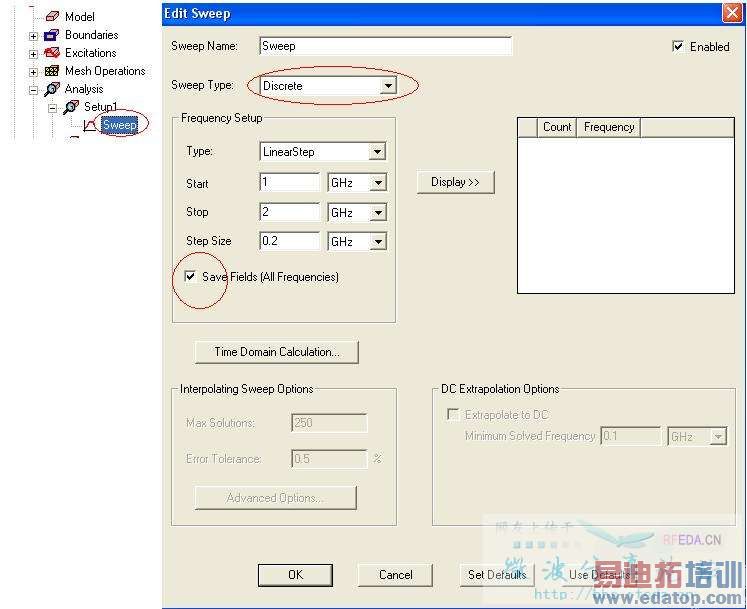
Task: Click the OK button
Action: (x=295, y=575)
